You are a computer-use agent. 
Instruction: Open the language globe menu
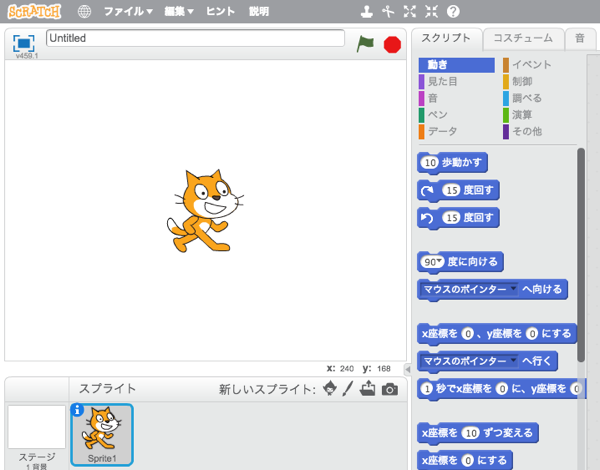point(84,11)
